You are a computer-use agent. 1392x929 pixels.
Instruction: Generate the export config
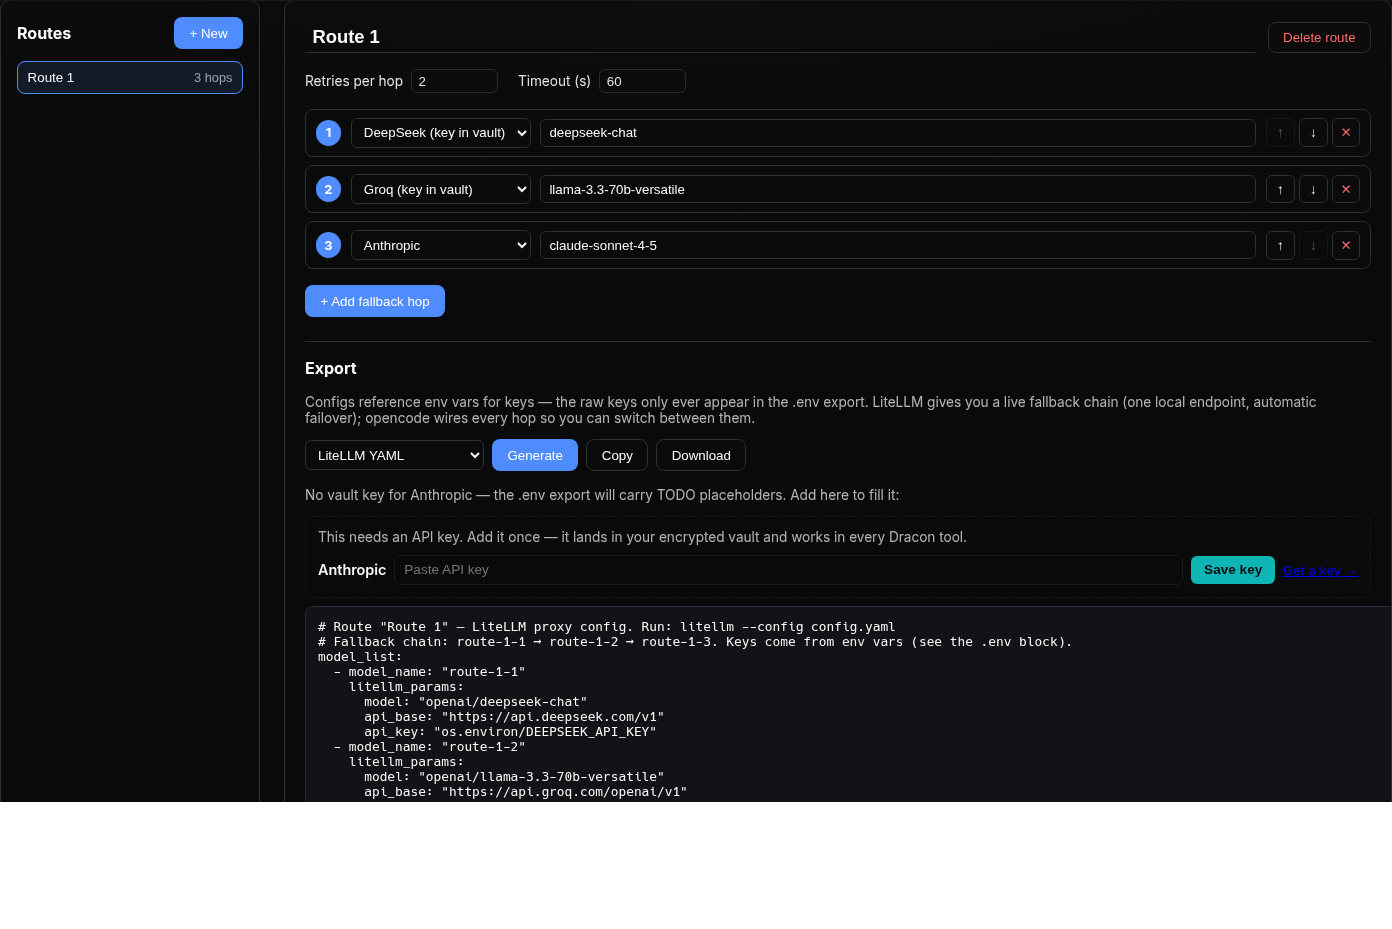pyautogui.click(x=535, y=455)
